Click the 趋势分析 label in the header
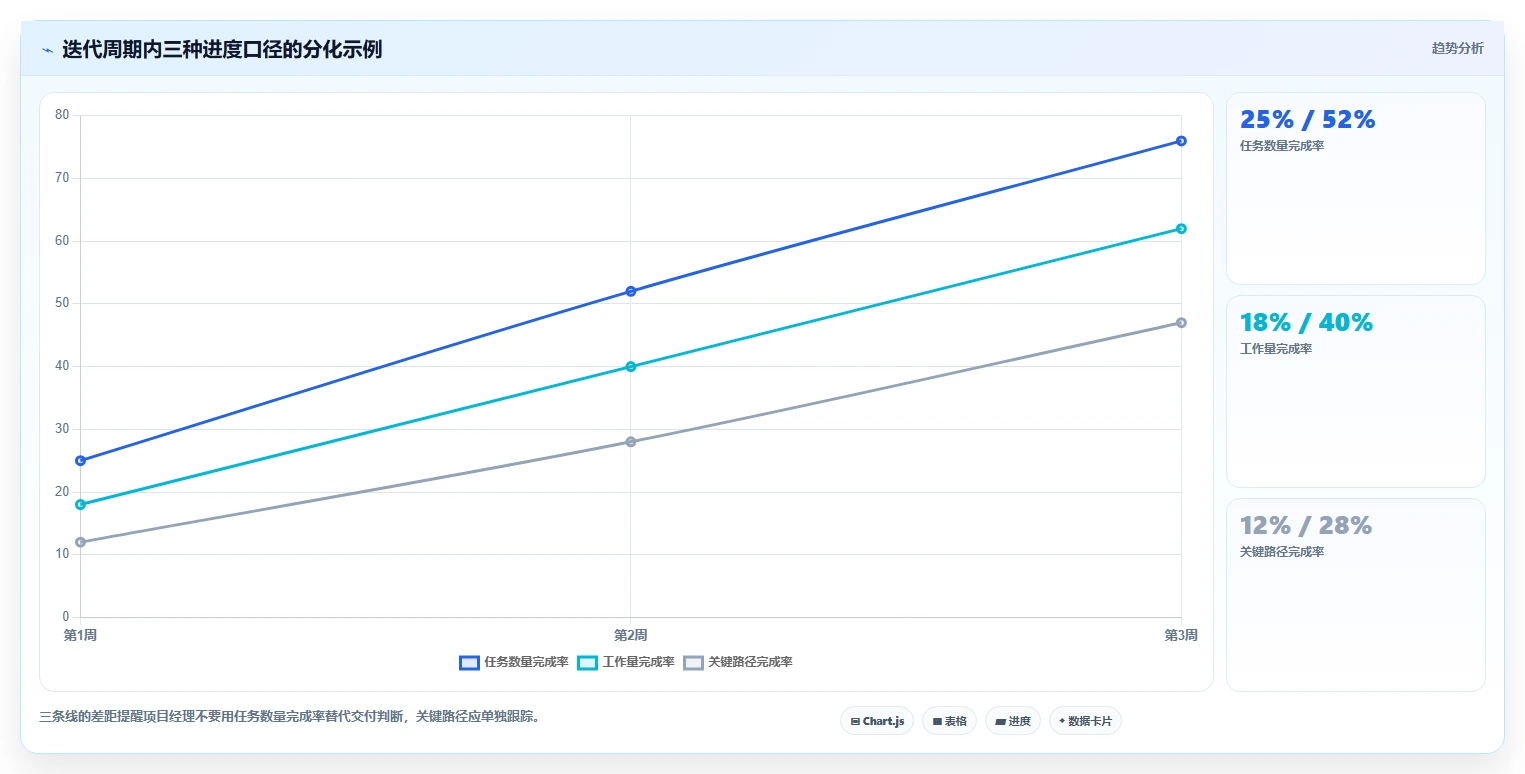Viewport: 1525px width, 774px height. tap(1457, 48)
